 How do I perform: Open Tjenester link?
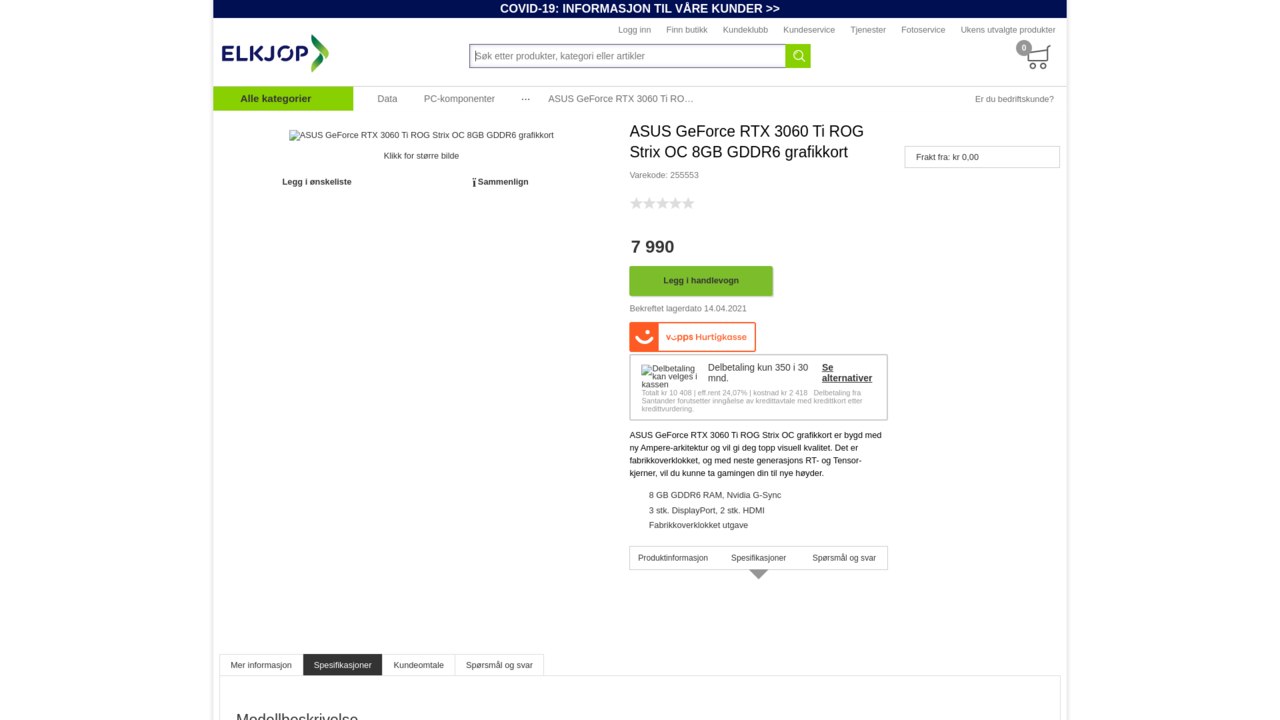(x=868, y=30)
